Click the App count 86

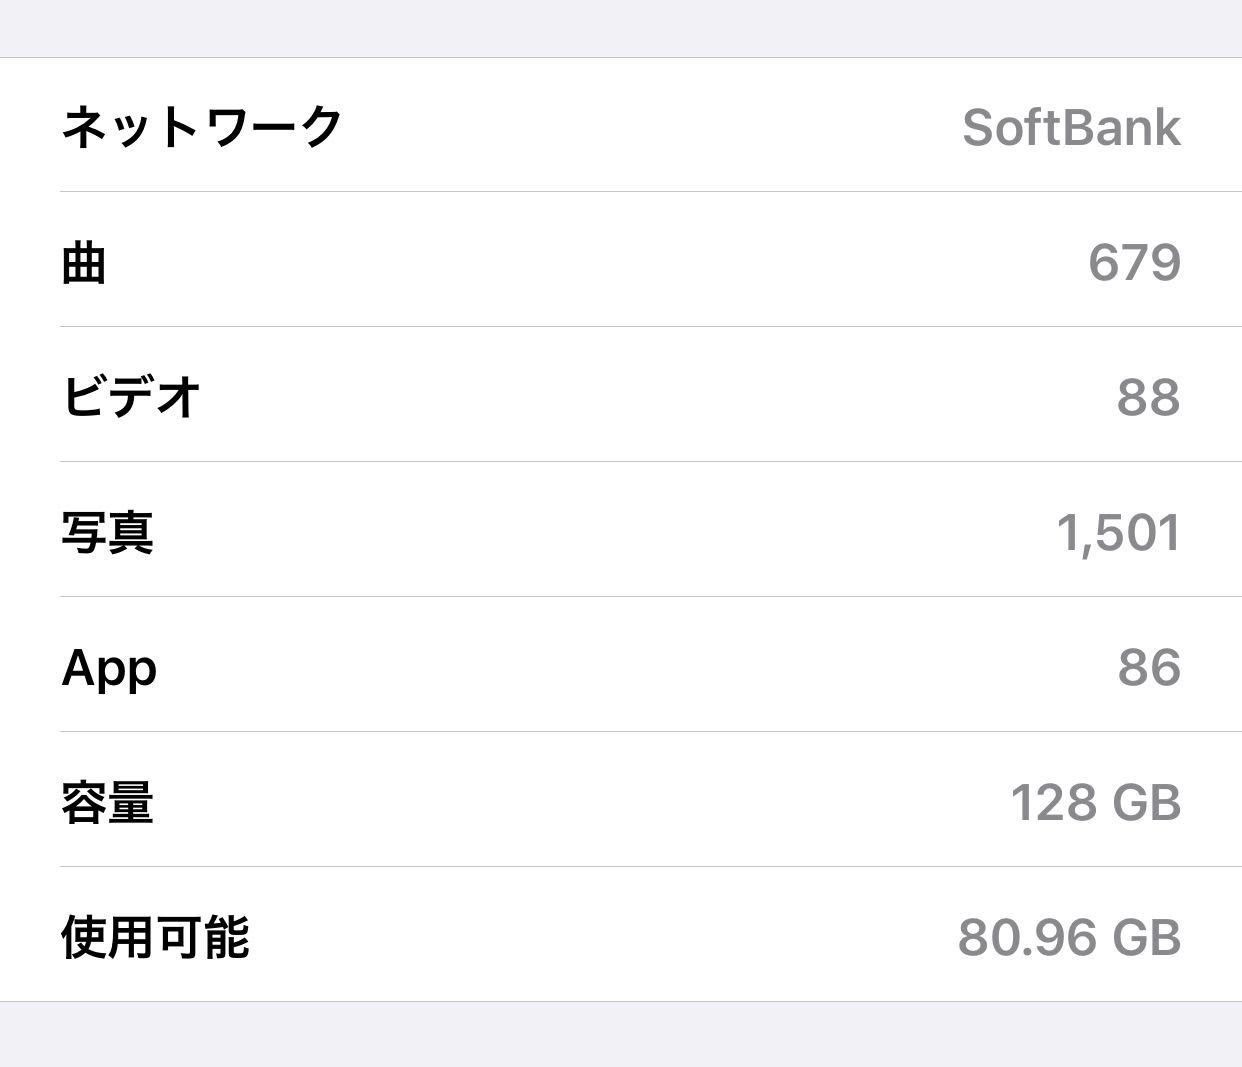(x=1149, y=667)
